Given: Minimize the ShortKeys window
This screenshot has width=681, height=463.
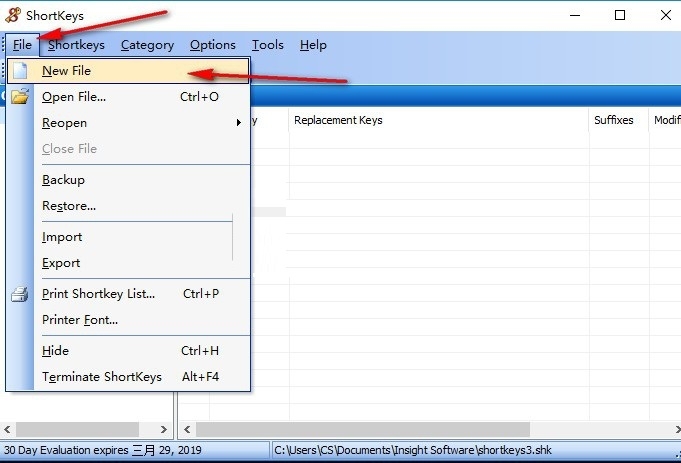Looking at the screenshot, I should (575, 15).
